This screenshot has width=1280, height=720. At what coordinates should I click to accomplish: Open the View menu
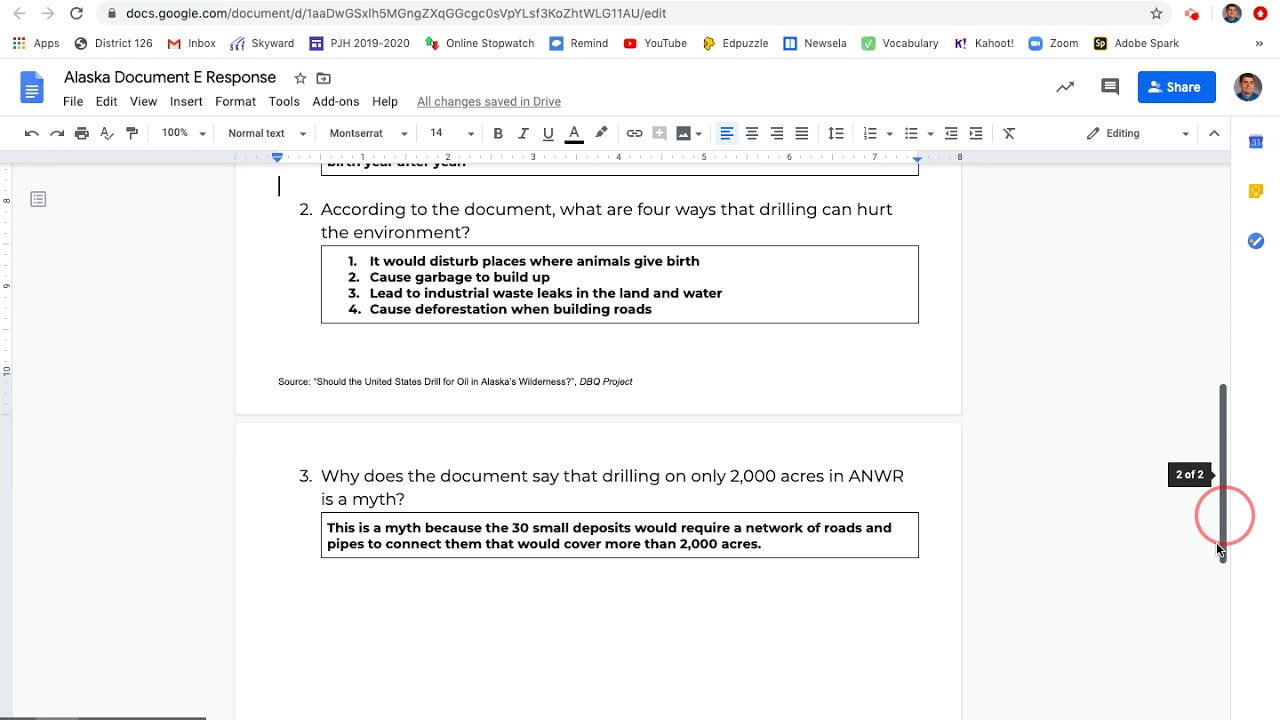pyautogui.click(x=143, y=102)
